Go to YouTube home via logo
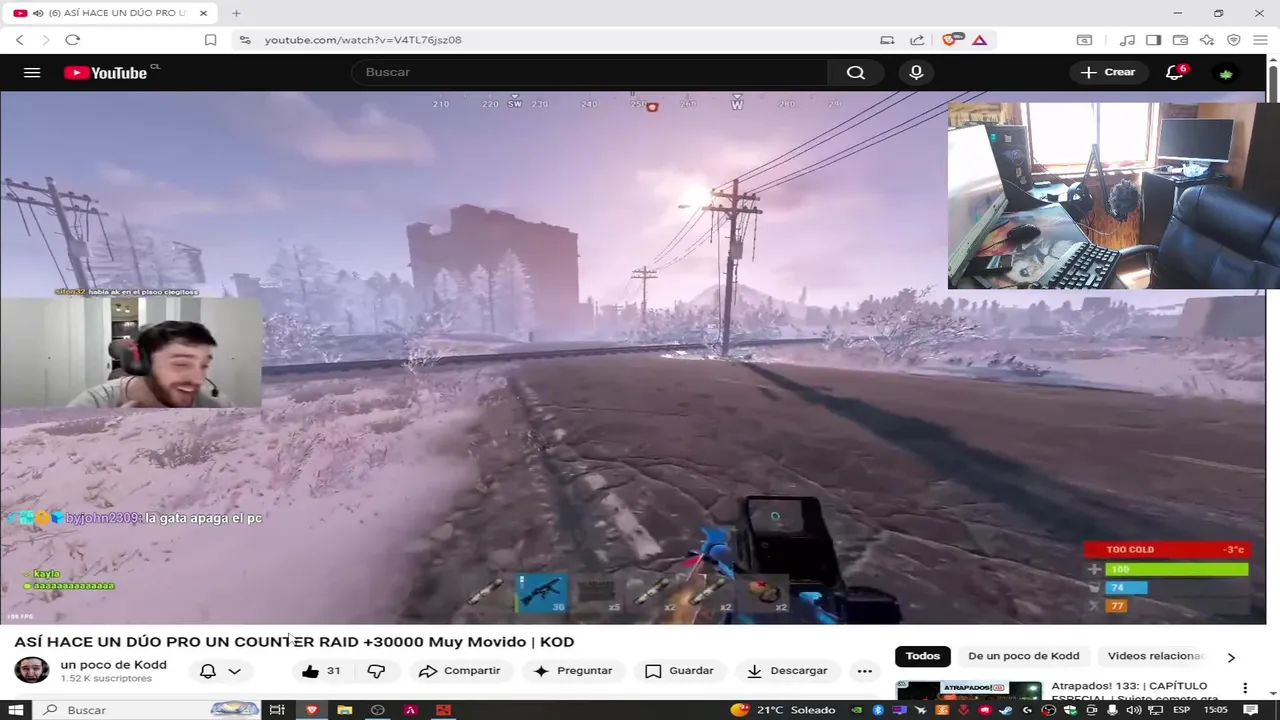Viewport: 1280px width, 720px height. [106, 72]
